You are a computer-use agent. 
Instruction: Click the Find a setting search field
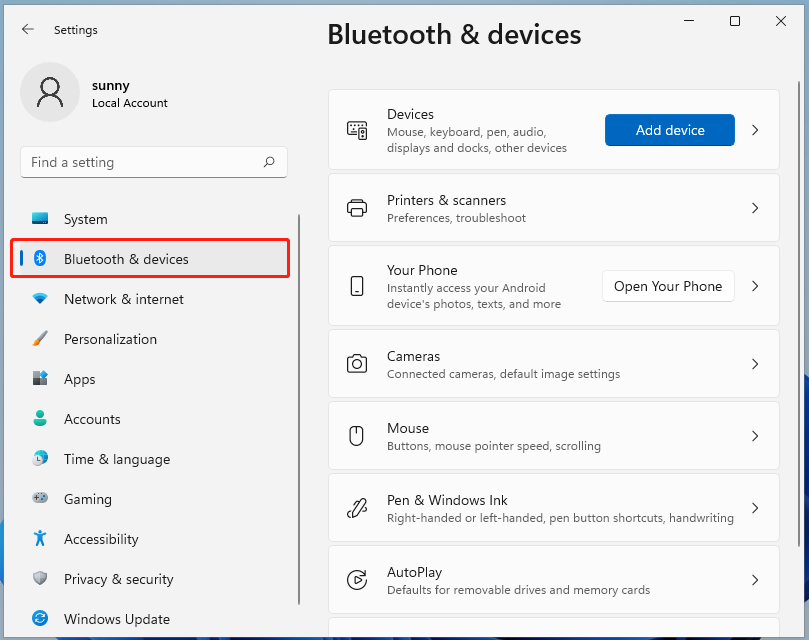coord(140,162)
